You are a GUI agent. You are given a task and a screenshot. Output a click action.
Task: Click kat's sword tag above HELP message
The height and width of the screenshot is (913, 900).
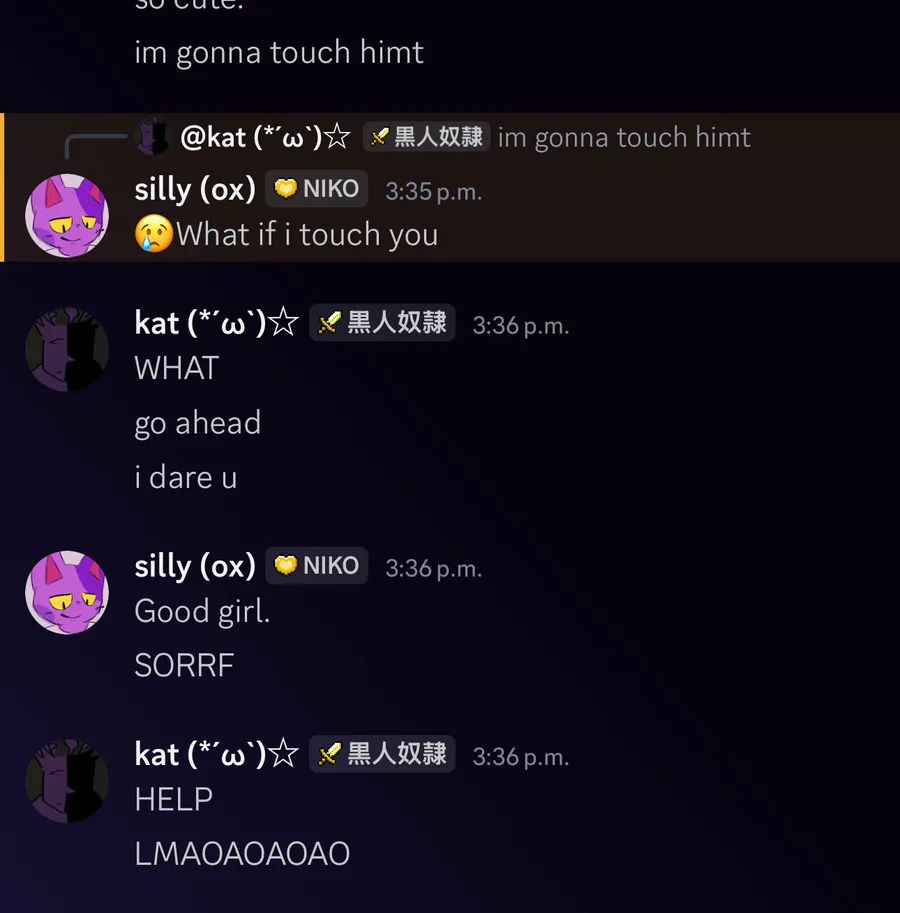pos(382,754)
